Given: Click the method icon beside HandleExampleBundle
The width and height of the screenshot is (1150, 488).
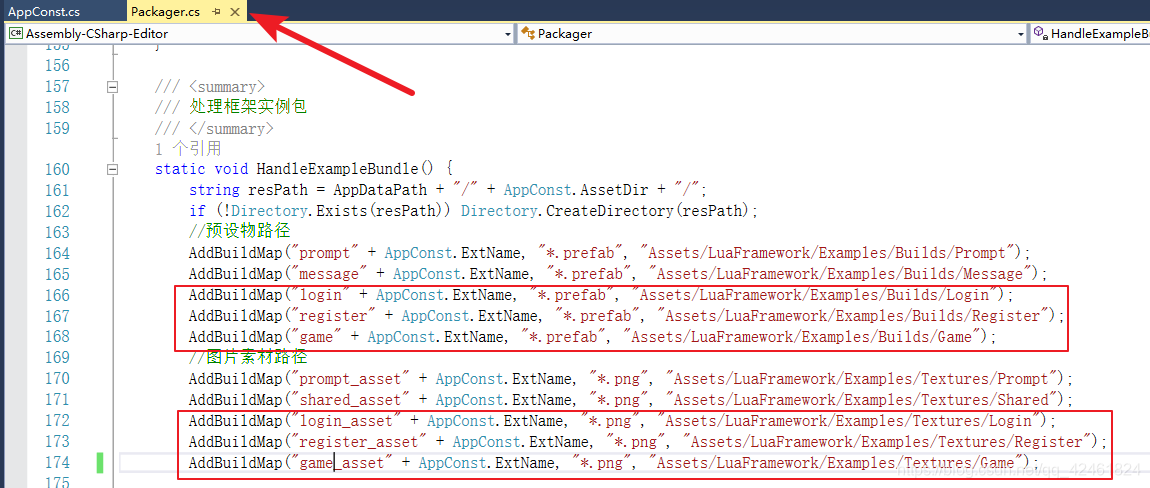Looking at the screenshot, I should [x=1040, y=34].
